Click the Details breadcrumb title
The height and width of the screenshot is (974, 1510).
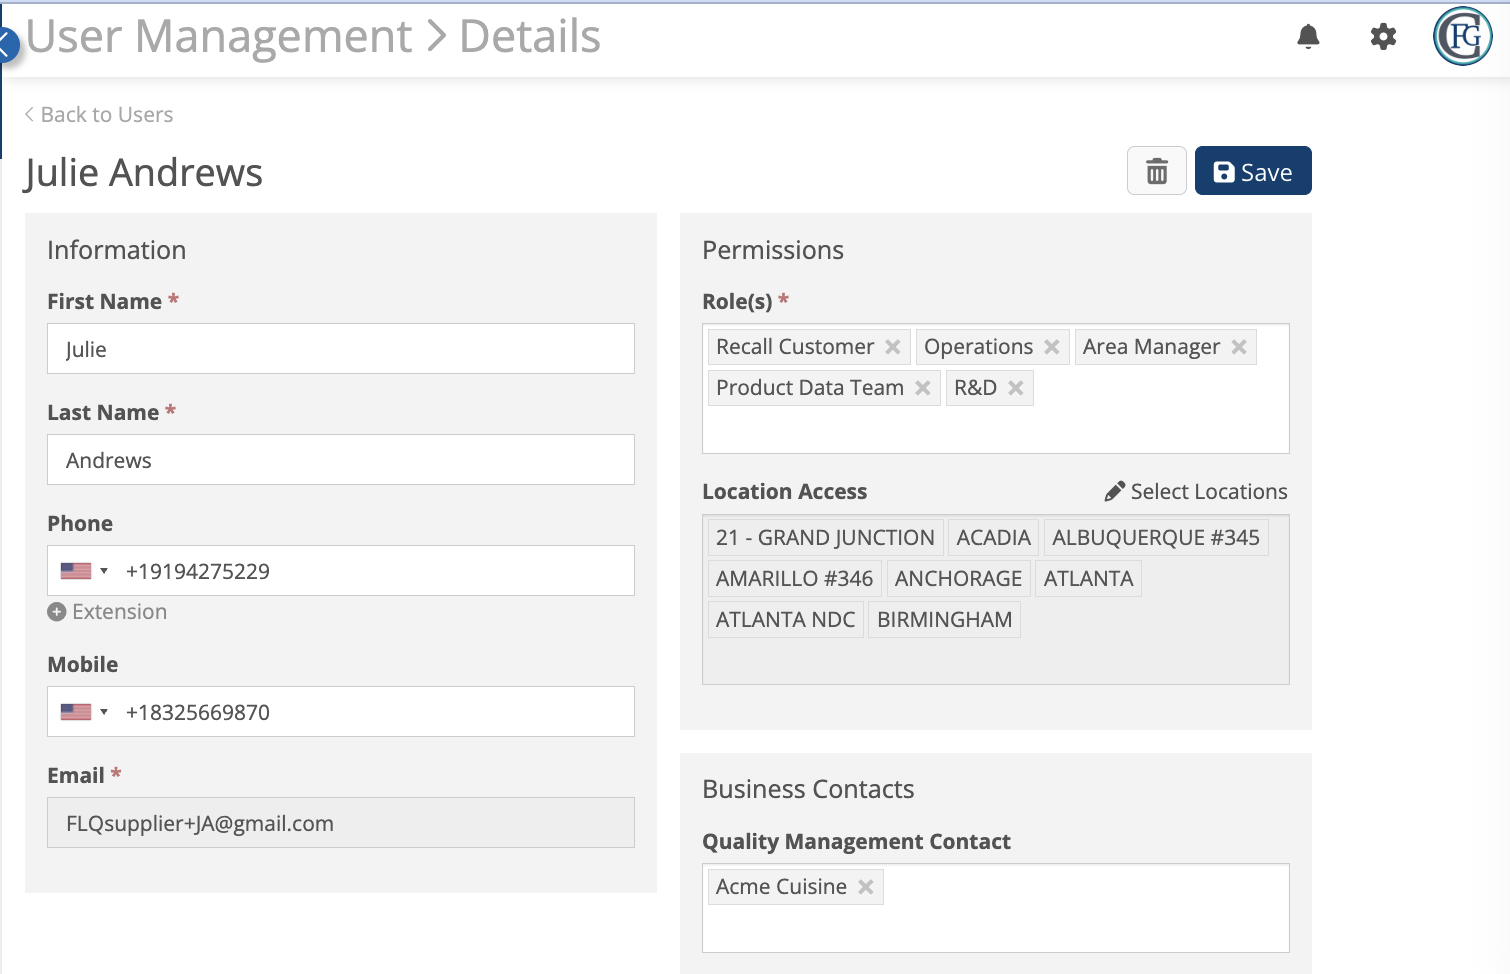coord(529,37)
